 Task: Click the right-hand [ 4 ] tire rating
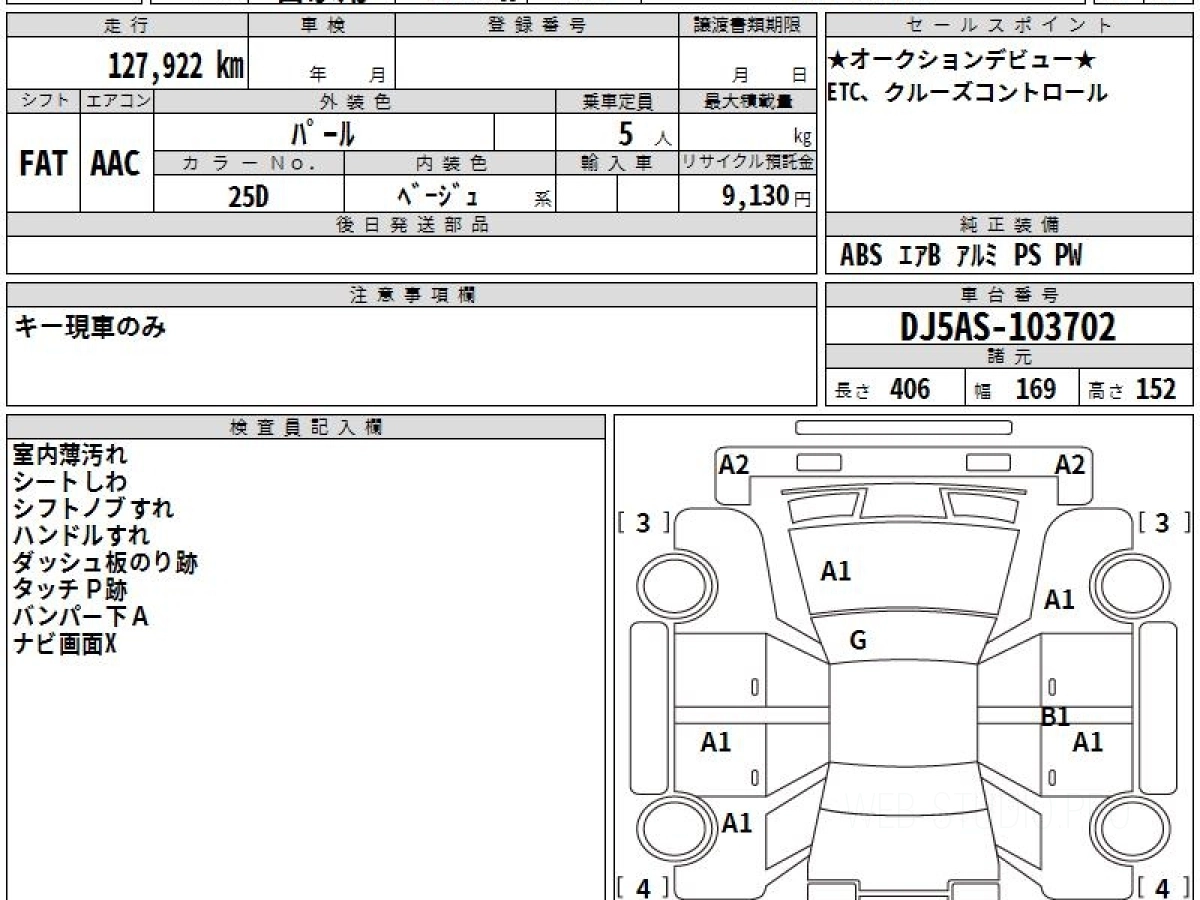pos(1163,887)
